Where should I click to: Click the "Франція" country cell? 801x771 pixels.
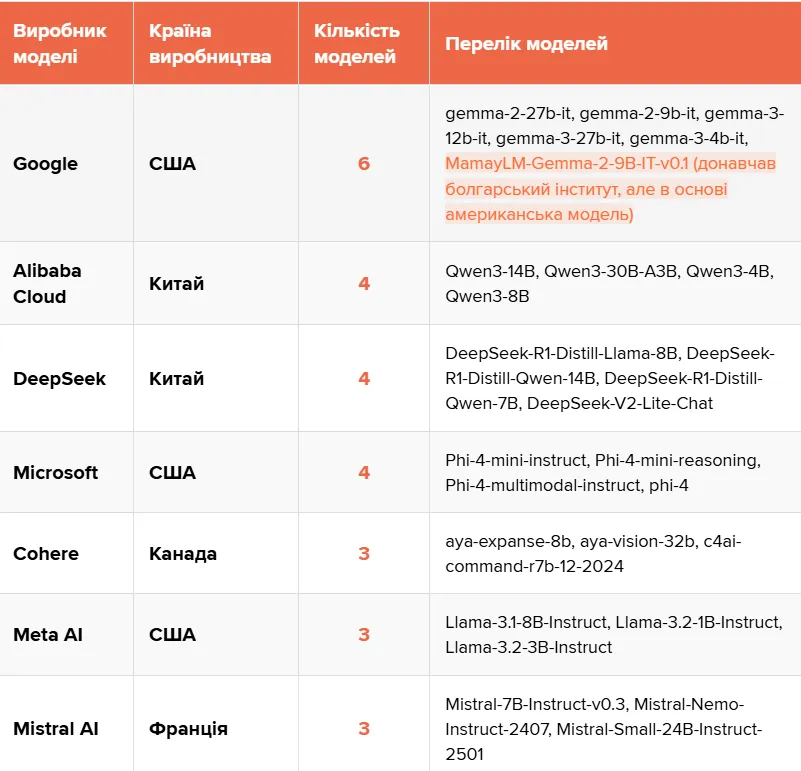coord(188,729)
